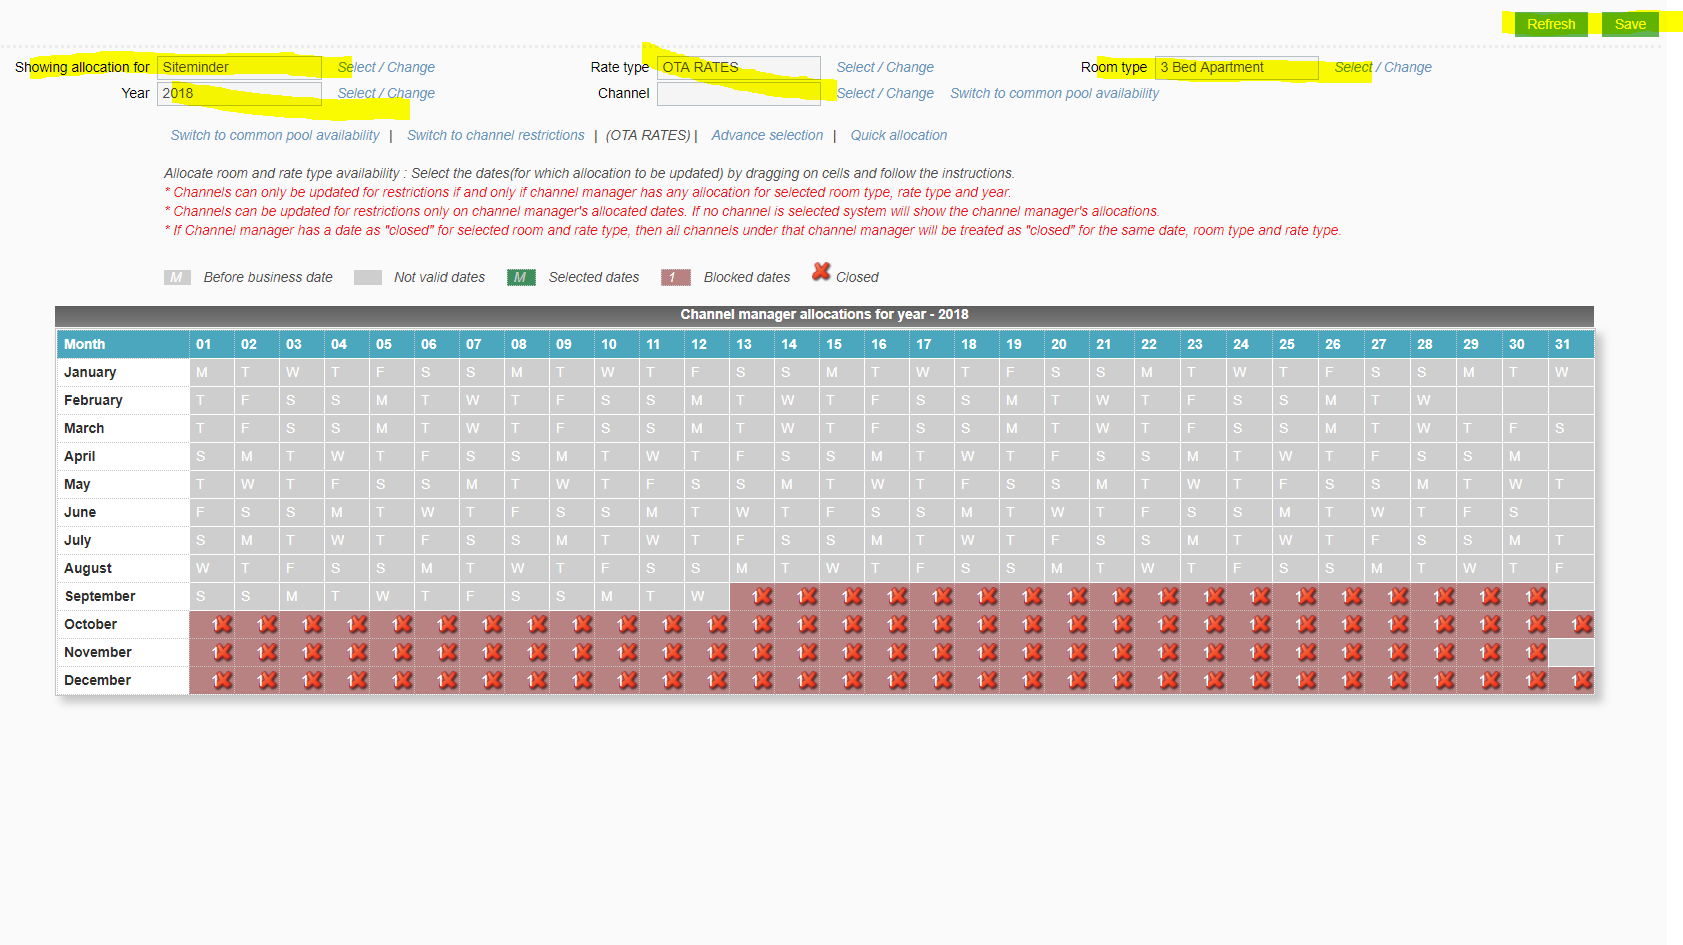Screen dimensions: 1683x945
Task: Click the January 01 cell showing M
Action: 212,372
